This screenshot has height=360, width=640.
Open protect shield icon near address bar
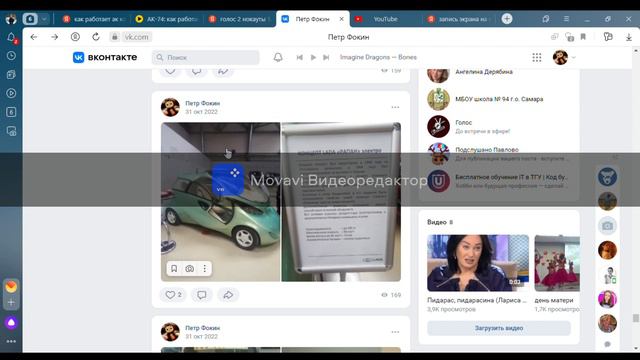pyautogui.click(x=75, y=37)
